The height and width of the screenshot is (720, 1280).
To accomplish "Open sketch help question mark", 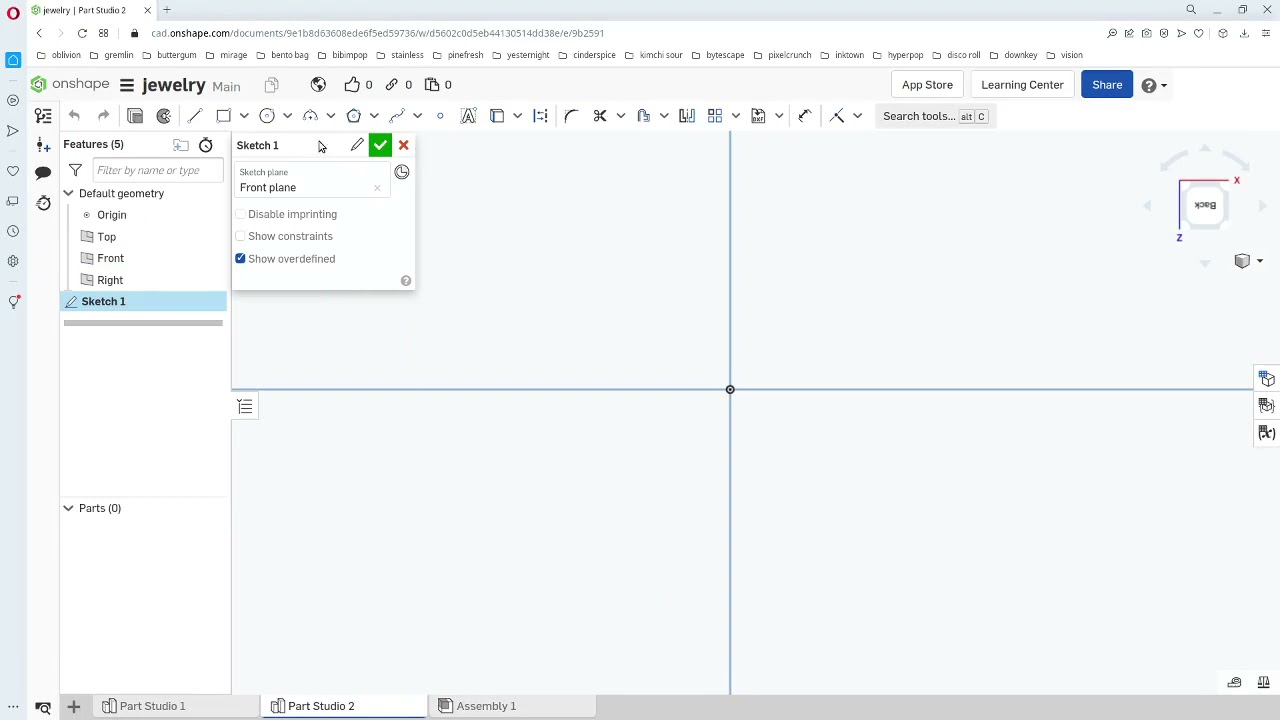I will [x=405, y=281].
